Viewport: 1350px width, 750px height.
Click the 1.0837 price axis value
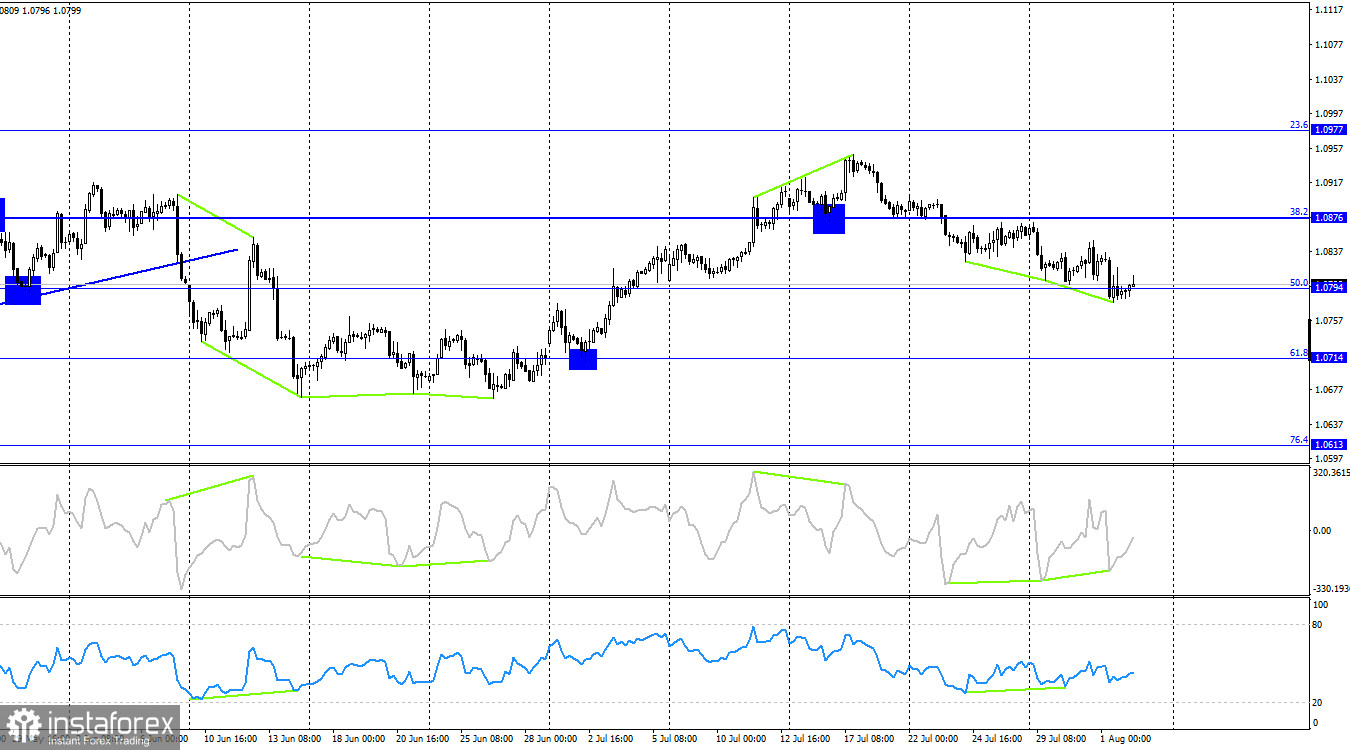coord(1330,252)
